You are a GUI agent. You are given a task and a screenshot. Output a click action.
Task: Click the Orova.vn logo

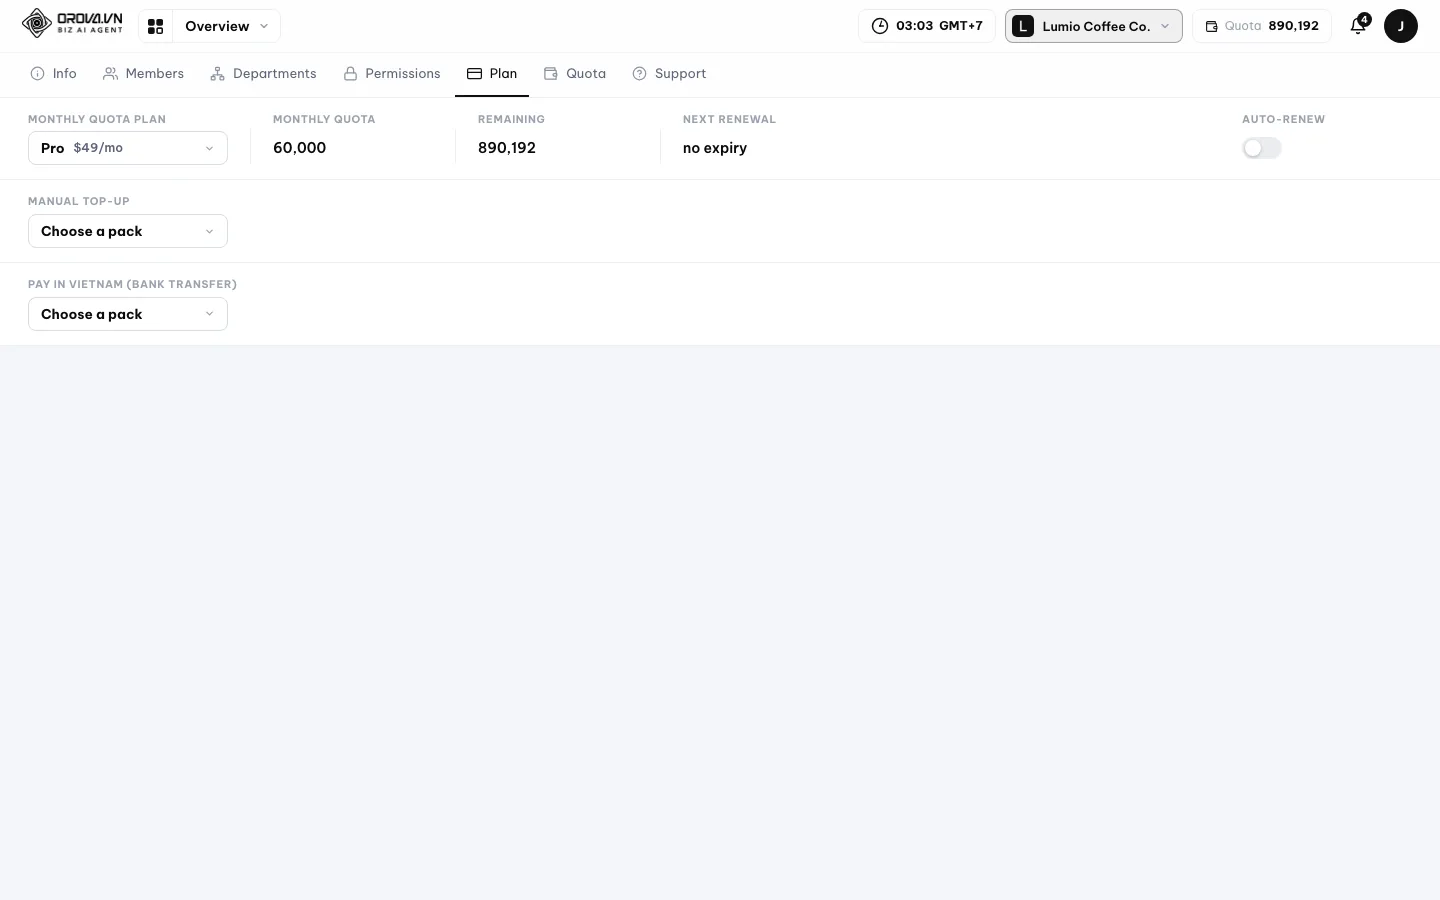[72, 23]
